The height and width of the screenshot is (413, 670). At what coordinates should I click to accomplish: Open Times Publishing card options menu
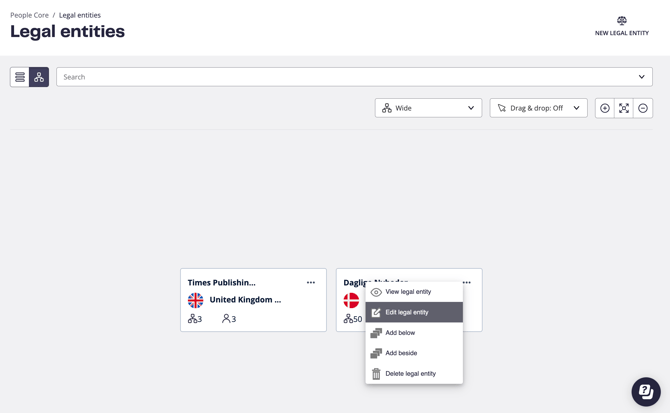[x=311, y=283]
